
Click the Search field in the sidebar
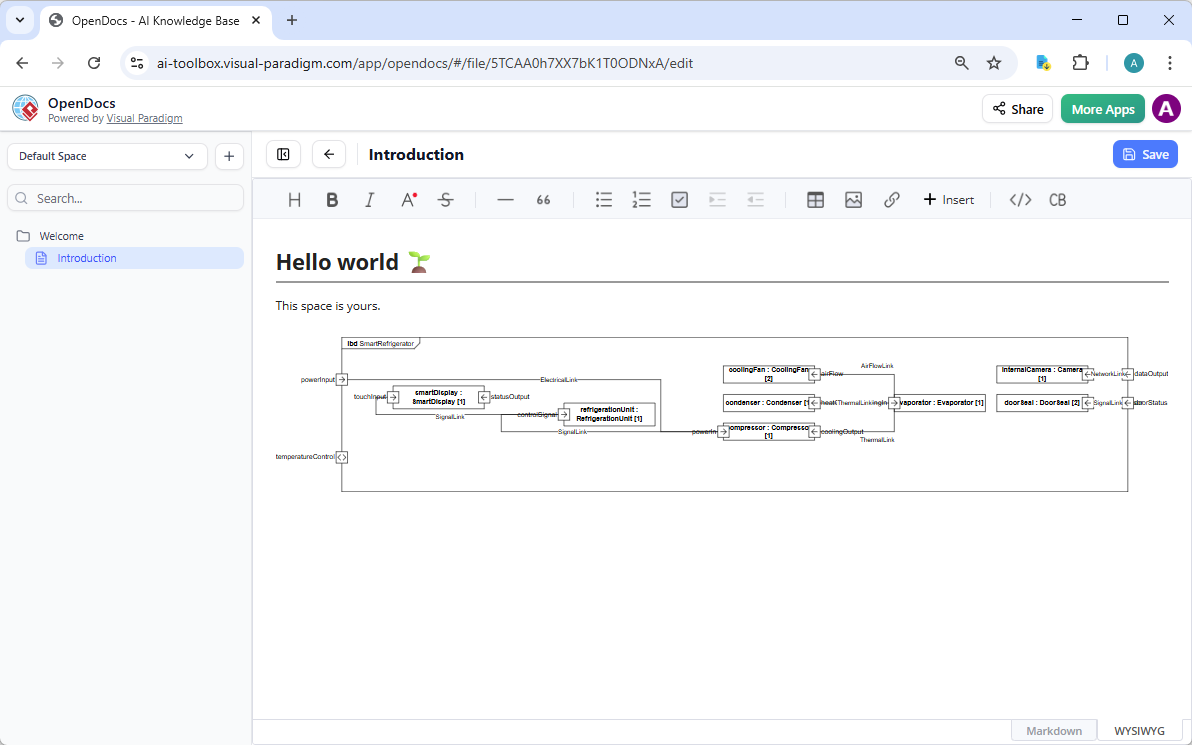[124, 197]
